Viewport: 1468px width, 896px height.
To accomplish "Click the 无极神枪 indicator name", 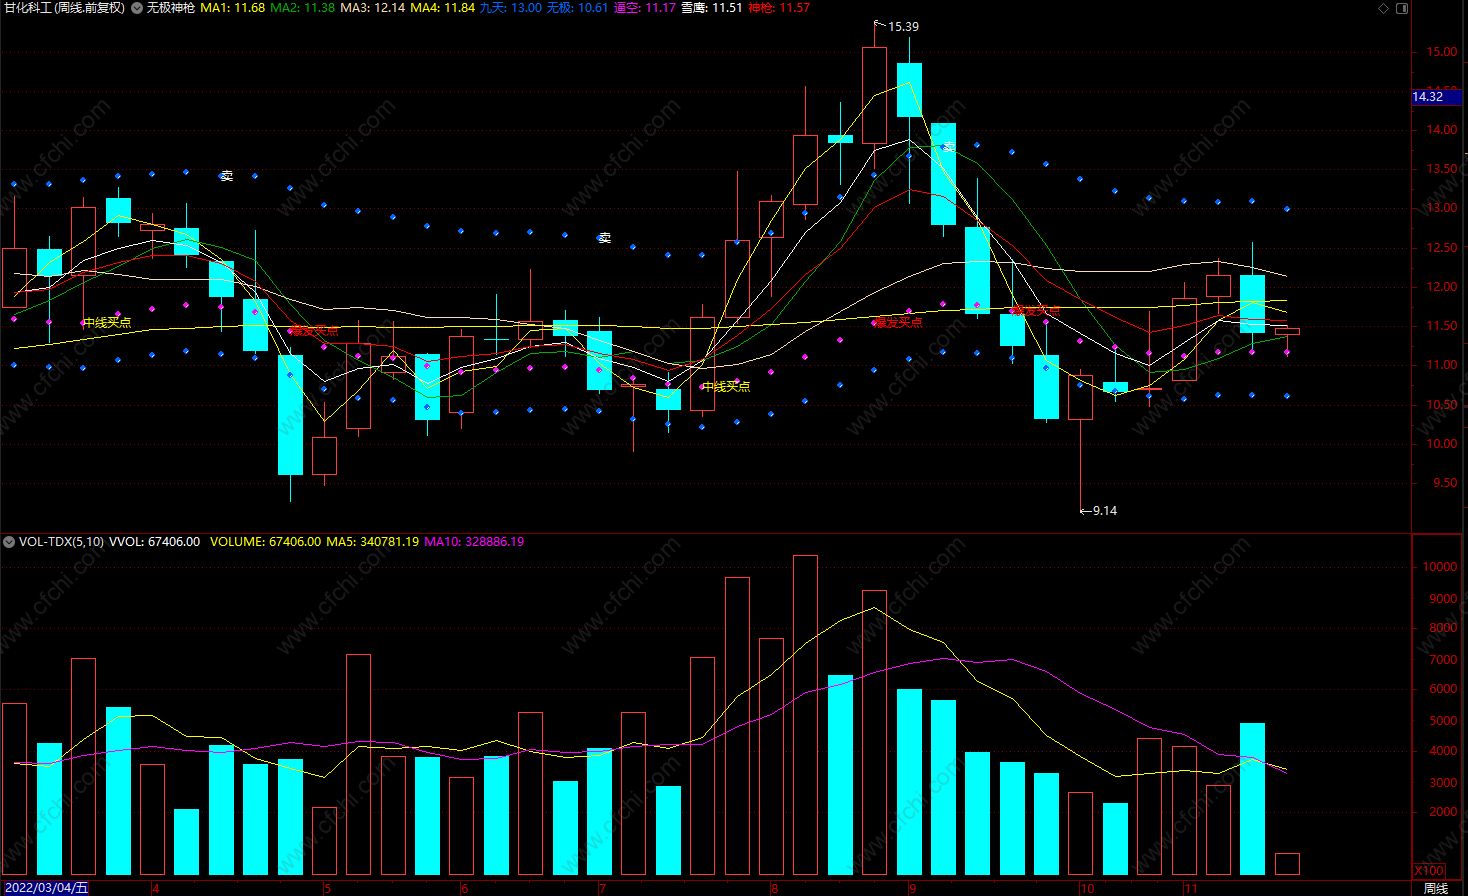I will point(171,8).
